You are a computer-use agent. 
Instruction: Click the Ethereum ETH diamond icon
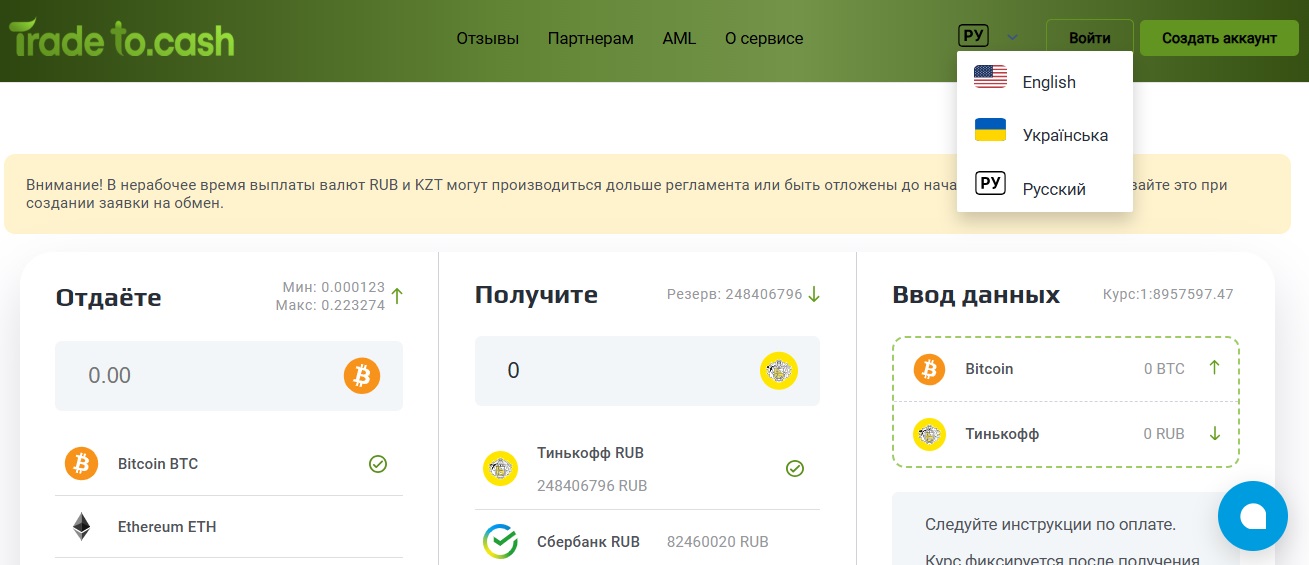click(81, 527)
